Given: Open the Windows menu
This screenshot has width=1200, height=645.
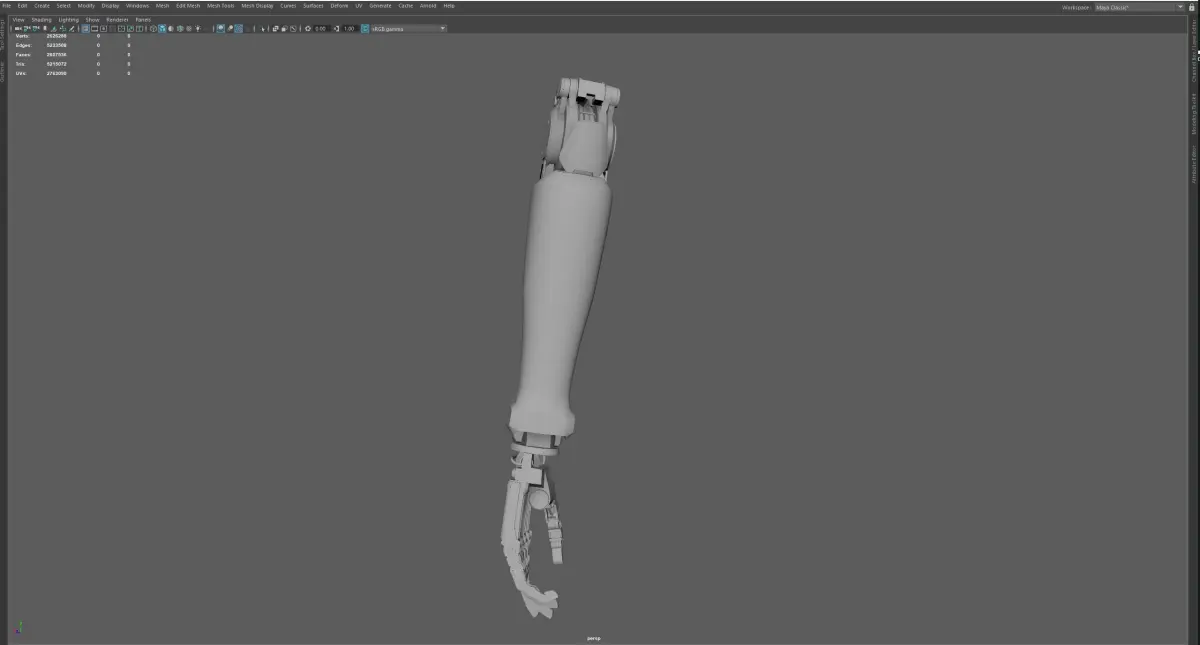Looking at the screenshot, I should [137, 6].
